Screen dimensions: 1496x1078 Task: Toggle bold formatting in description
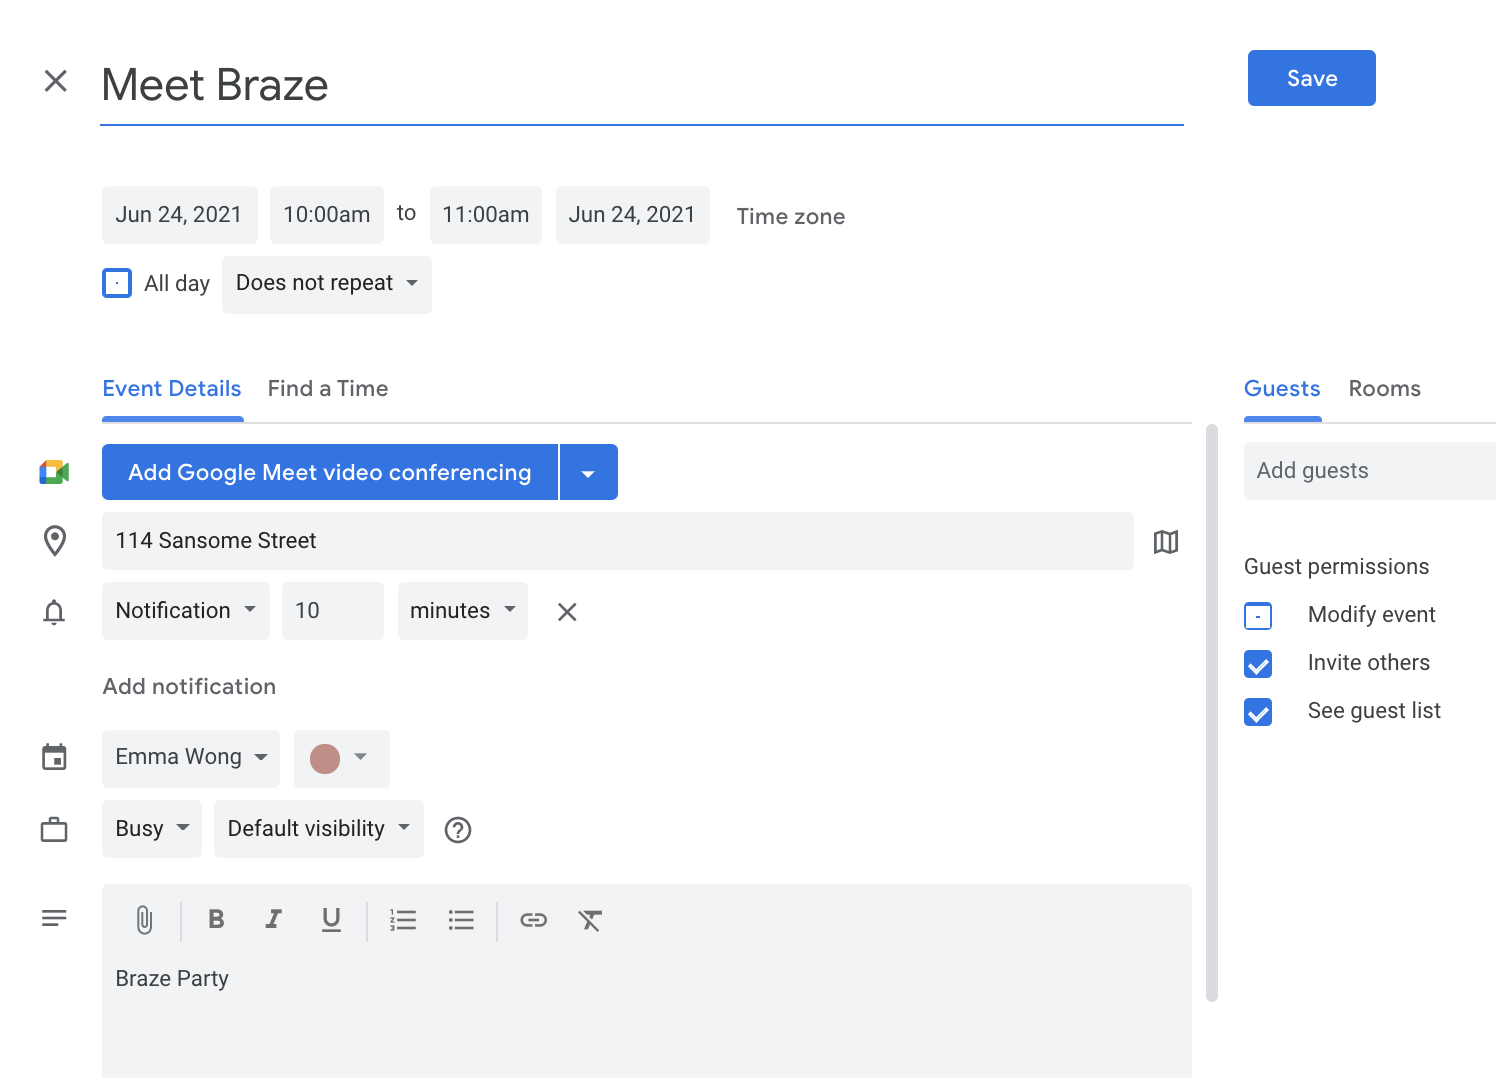pyautogui.click(x=216, y=919)
